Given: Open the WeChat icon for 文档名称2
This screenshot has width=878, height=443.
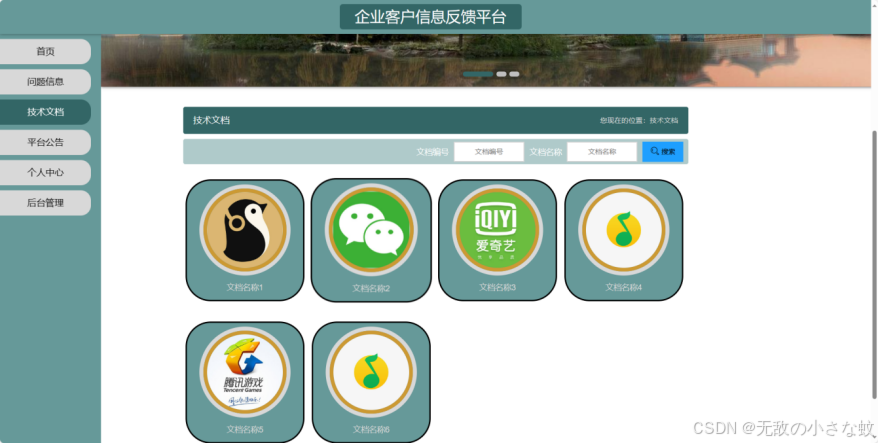Looking at the screenshot, I should click(x=371, y=230).
